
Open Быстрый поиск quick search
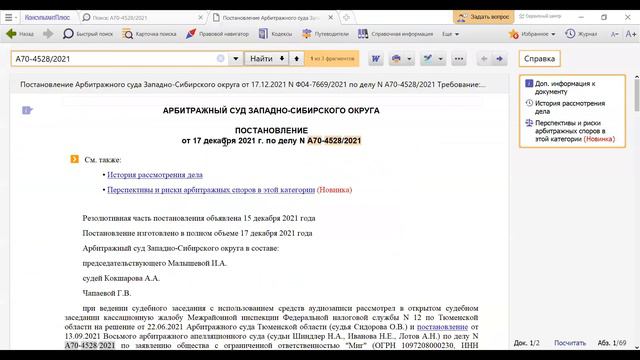[88, 34]
